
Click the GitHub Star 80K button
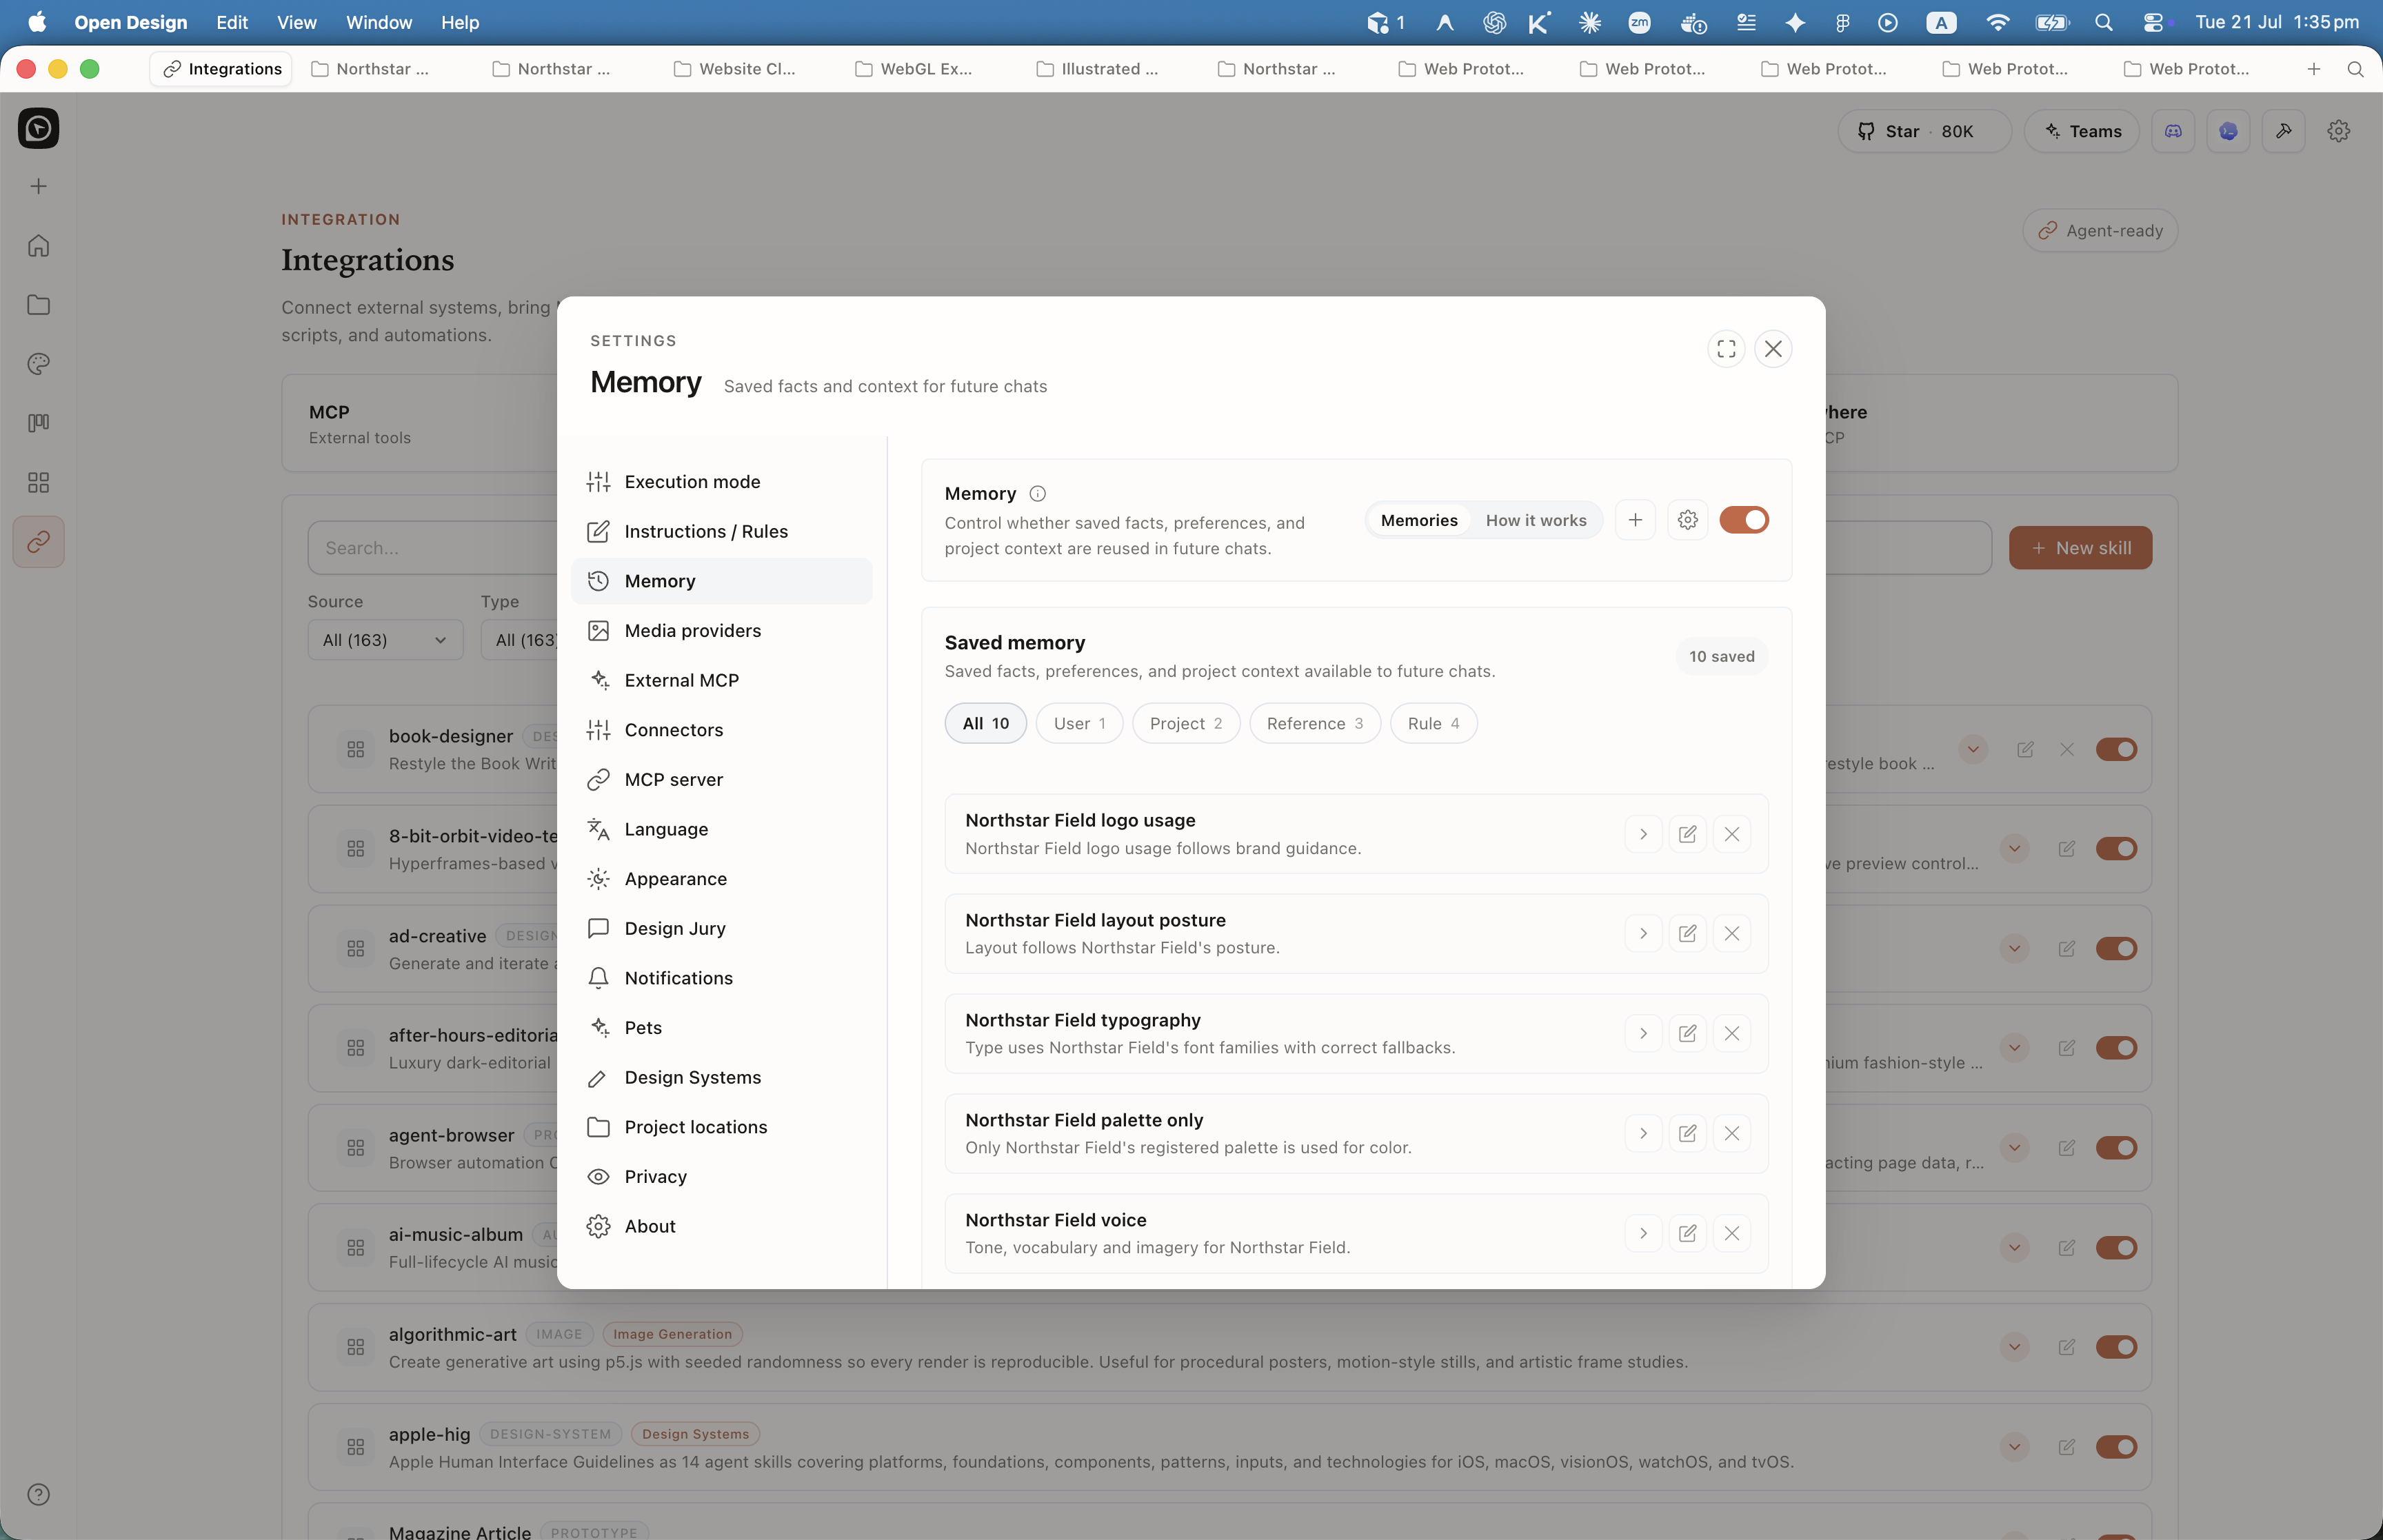click(x=1924, y=131)
